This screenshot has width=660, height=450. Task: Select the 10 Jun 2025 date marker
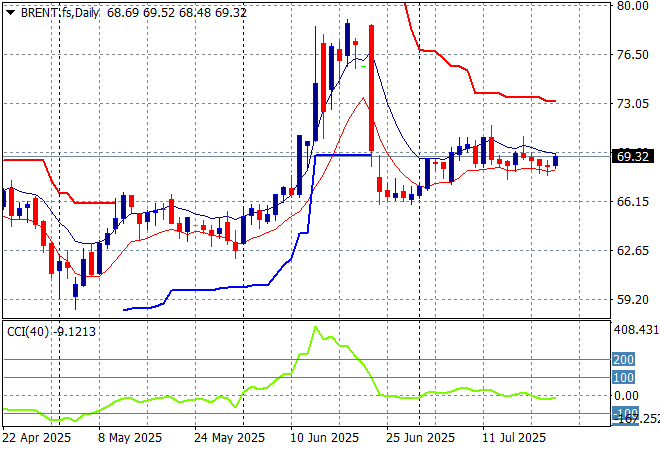click(x=325, y=438)
